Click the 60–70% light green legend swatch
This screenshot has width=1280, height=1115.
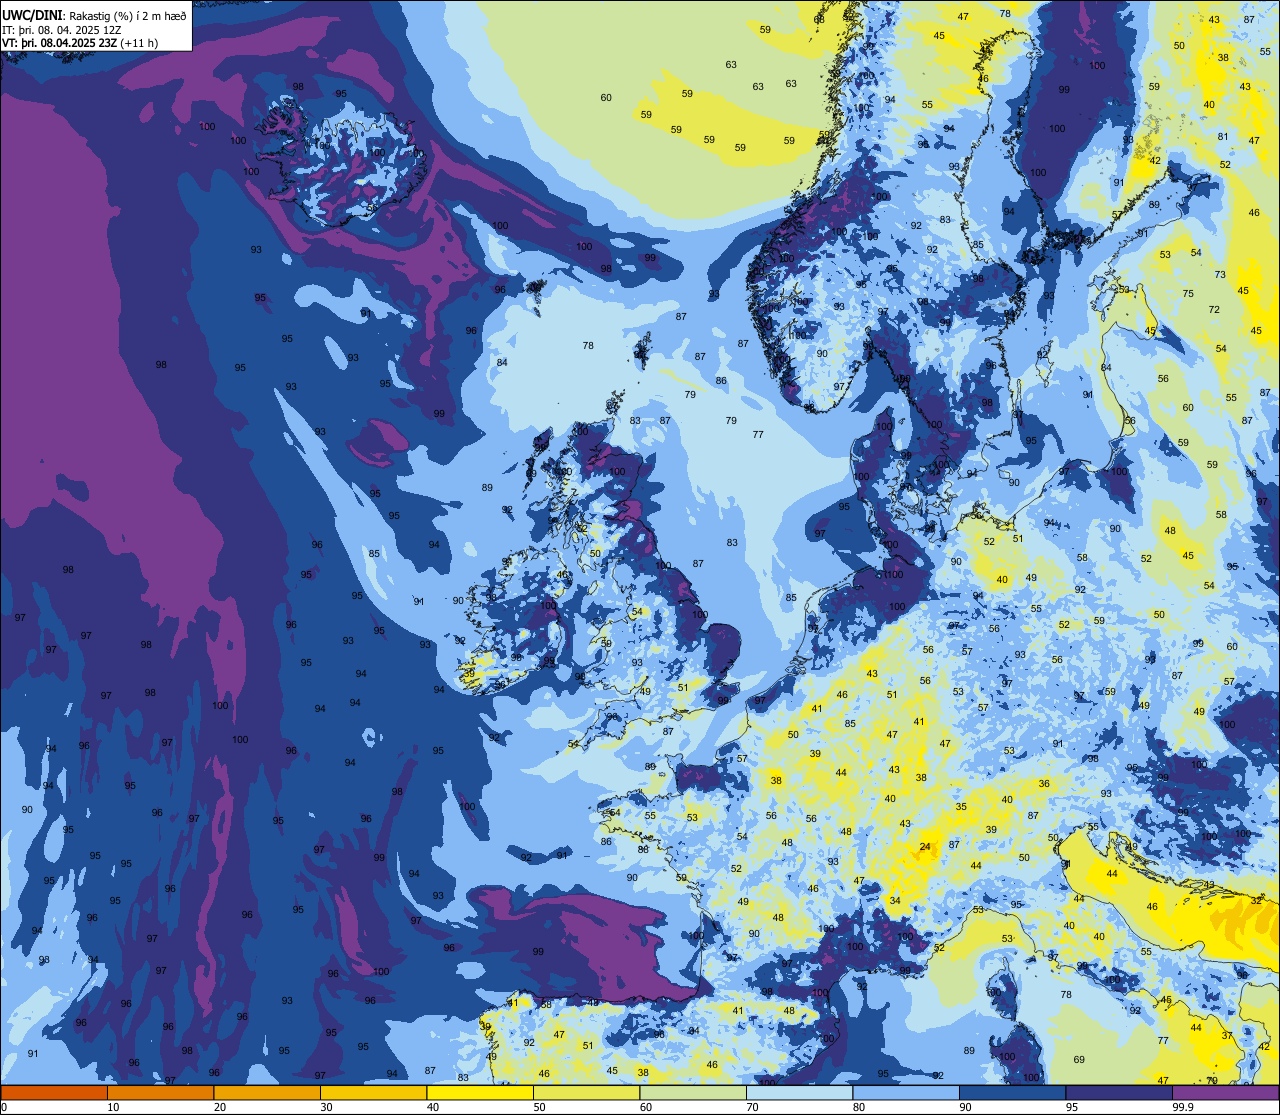tap(693, 1092)
